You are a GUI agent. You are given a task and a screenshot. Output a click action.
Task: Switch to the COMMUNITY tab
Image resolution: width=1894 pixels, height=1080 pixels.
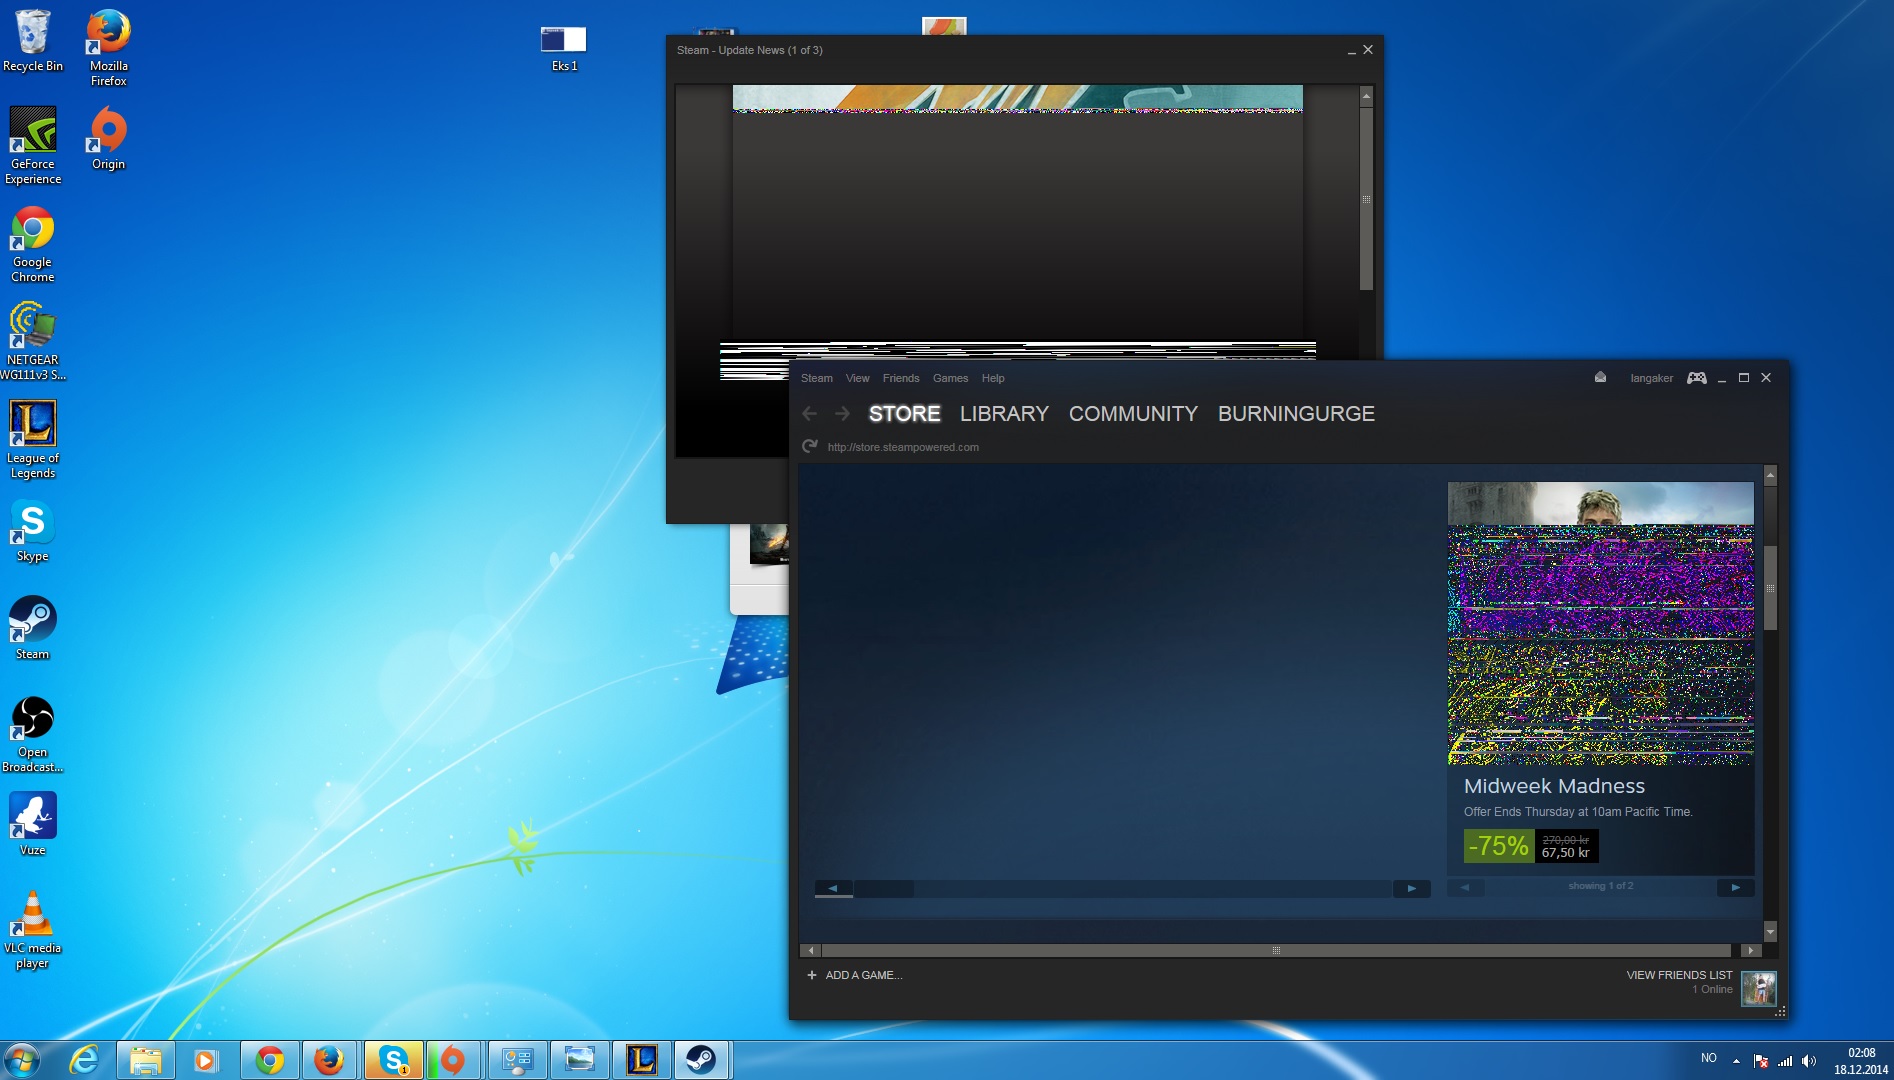pos(1133,414)
